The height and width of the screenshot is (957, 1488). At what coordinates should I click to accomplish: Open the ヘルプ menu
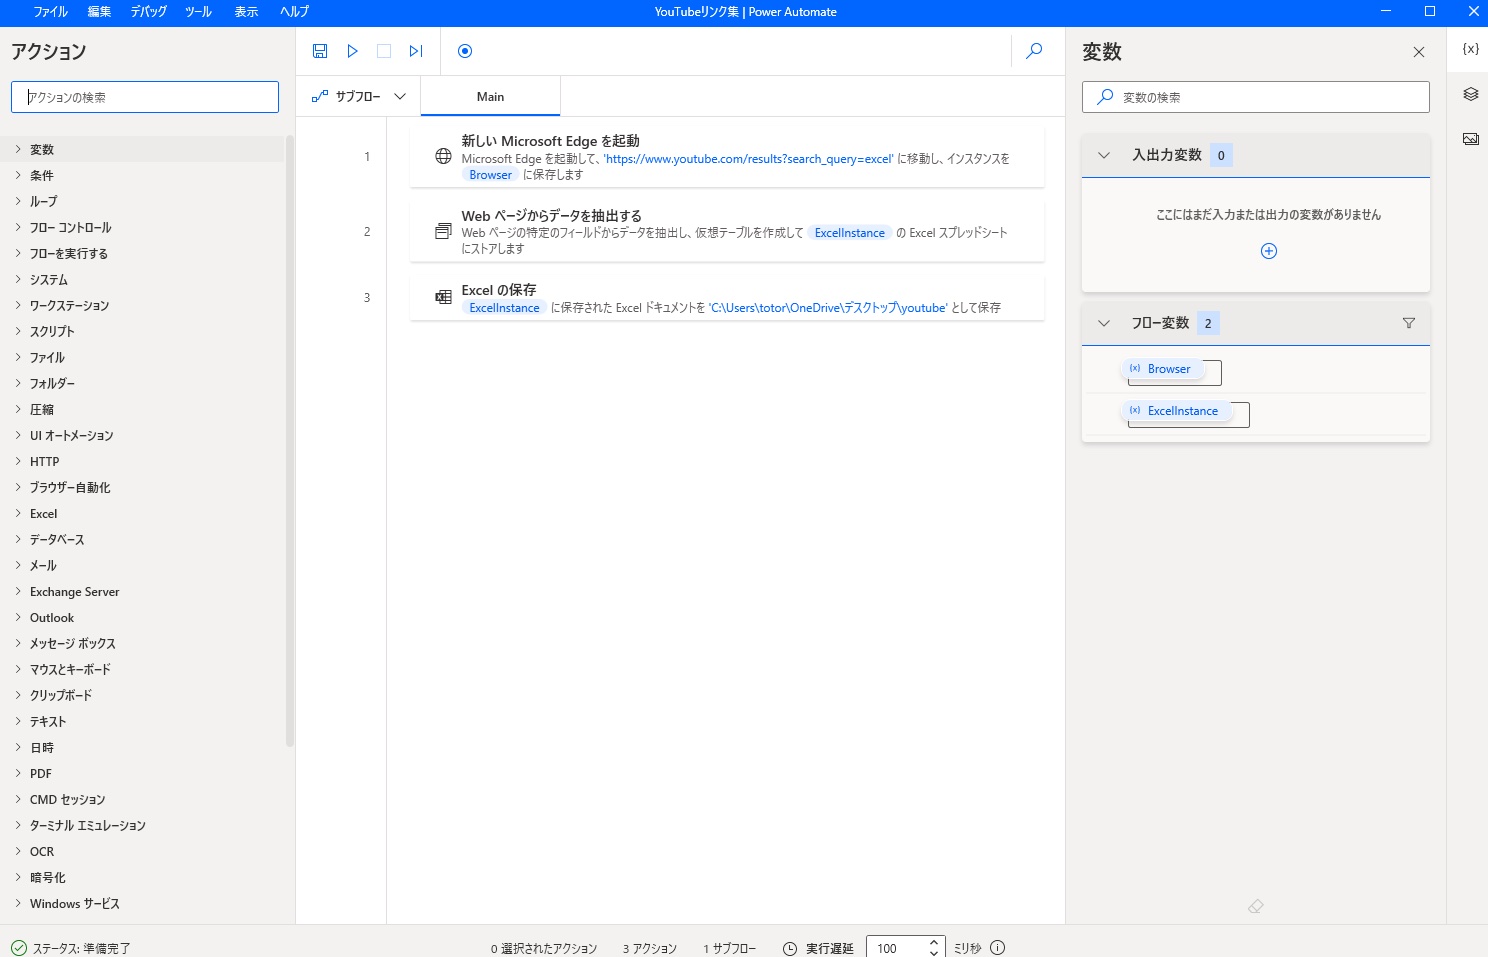coord(294,12)
